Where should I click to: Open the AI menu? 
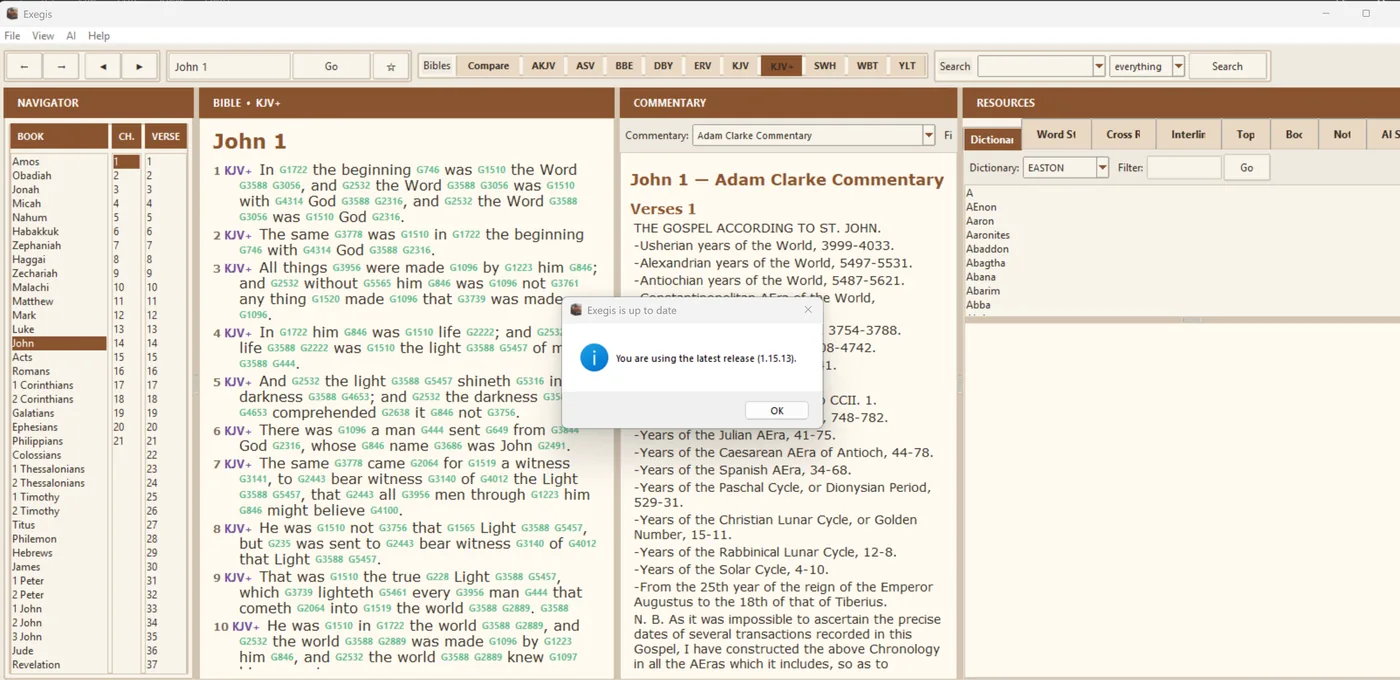[71, 36]
